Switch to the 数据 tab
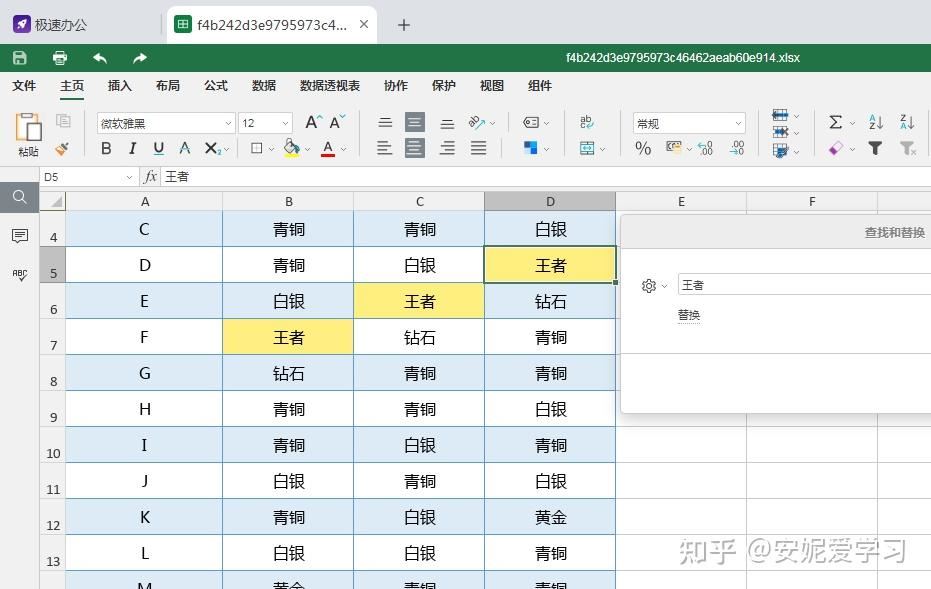 [x=264, y=86]
